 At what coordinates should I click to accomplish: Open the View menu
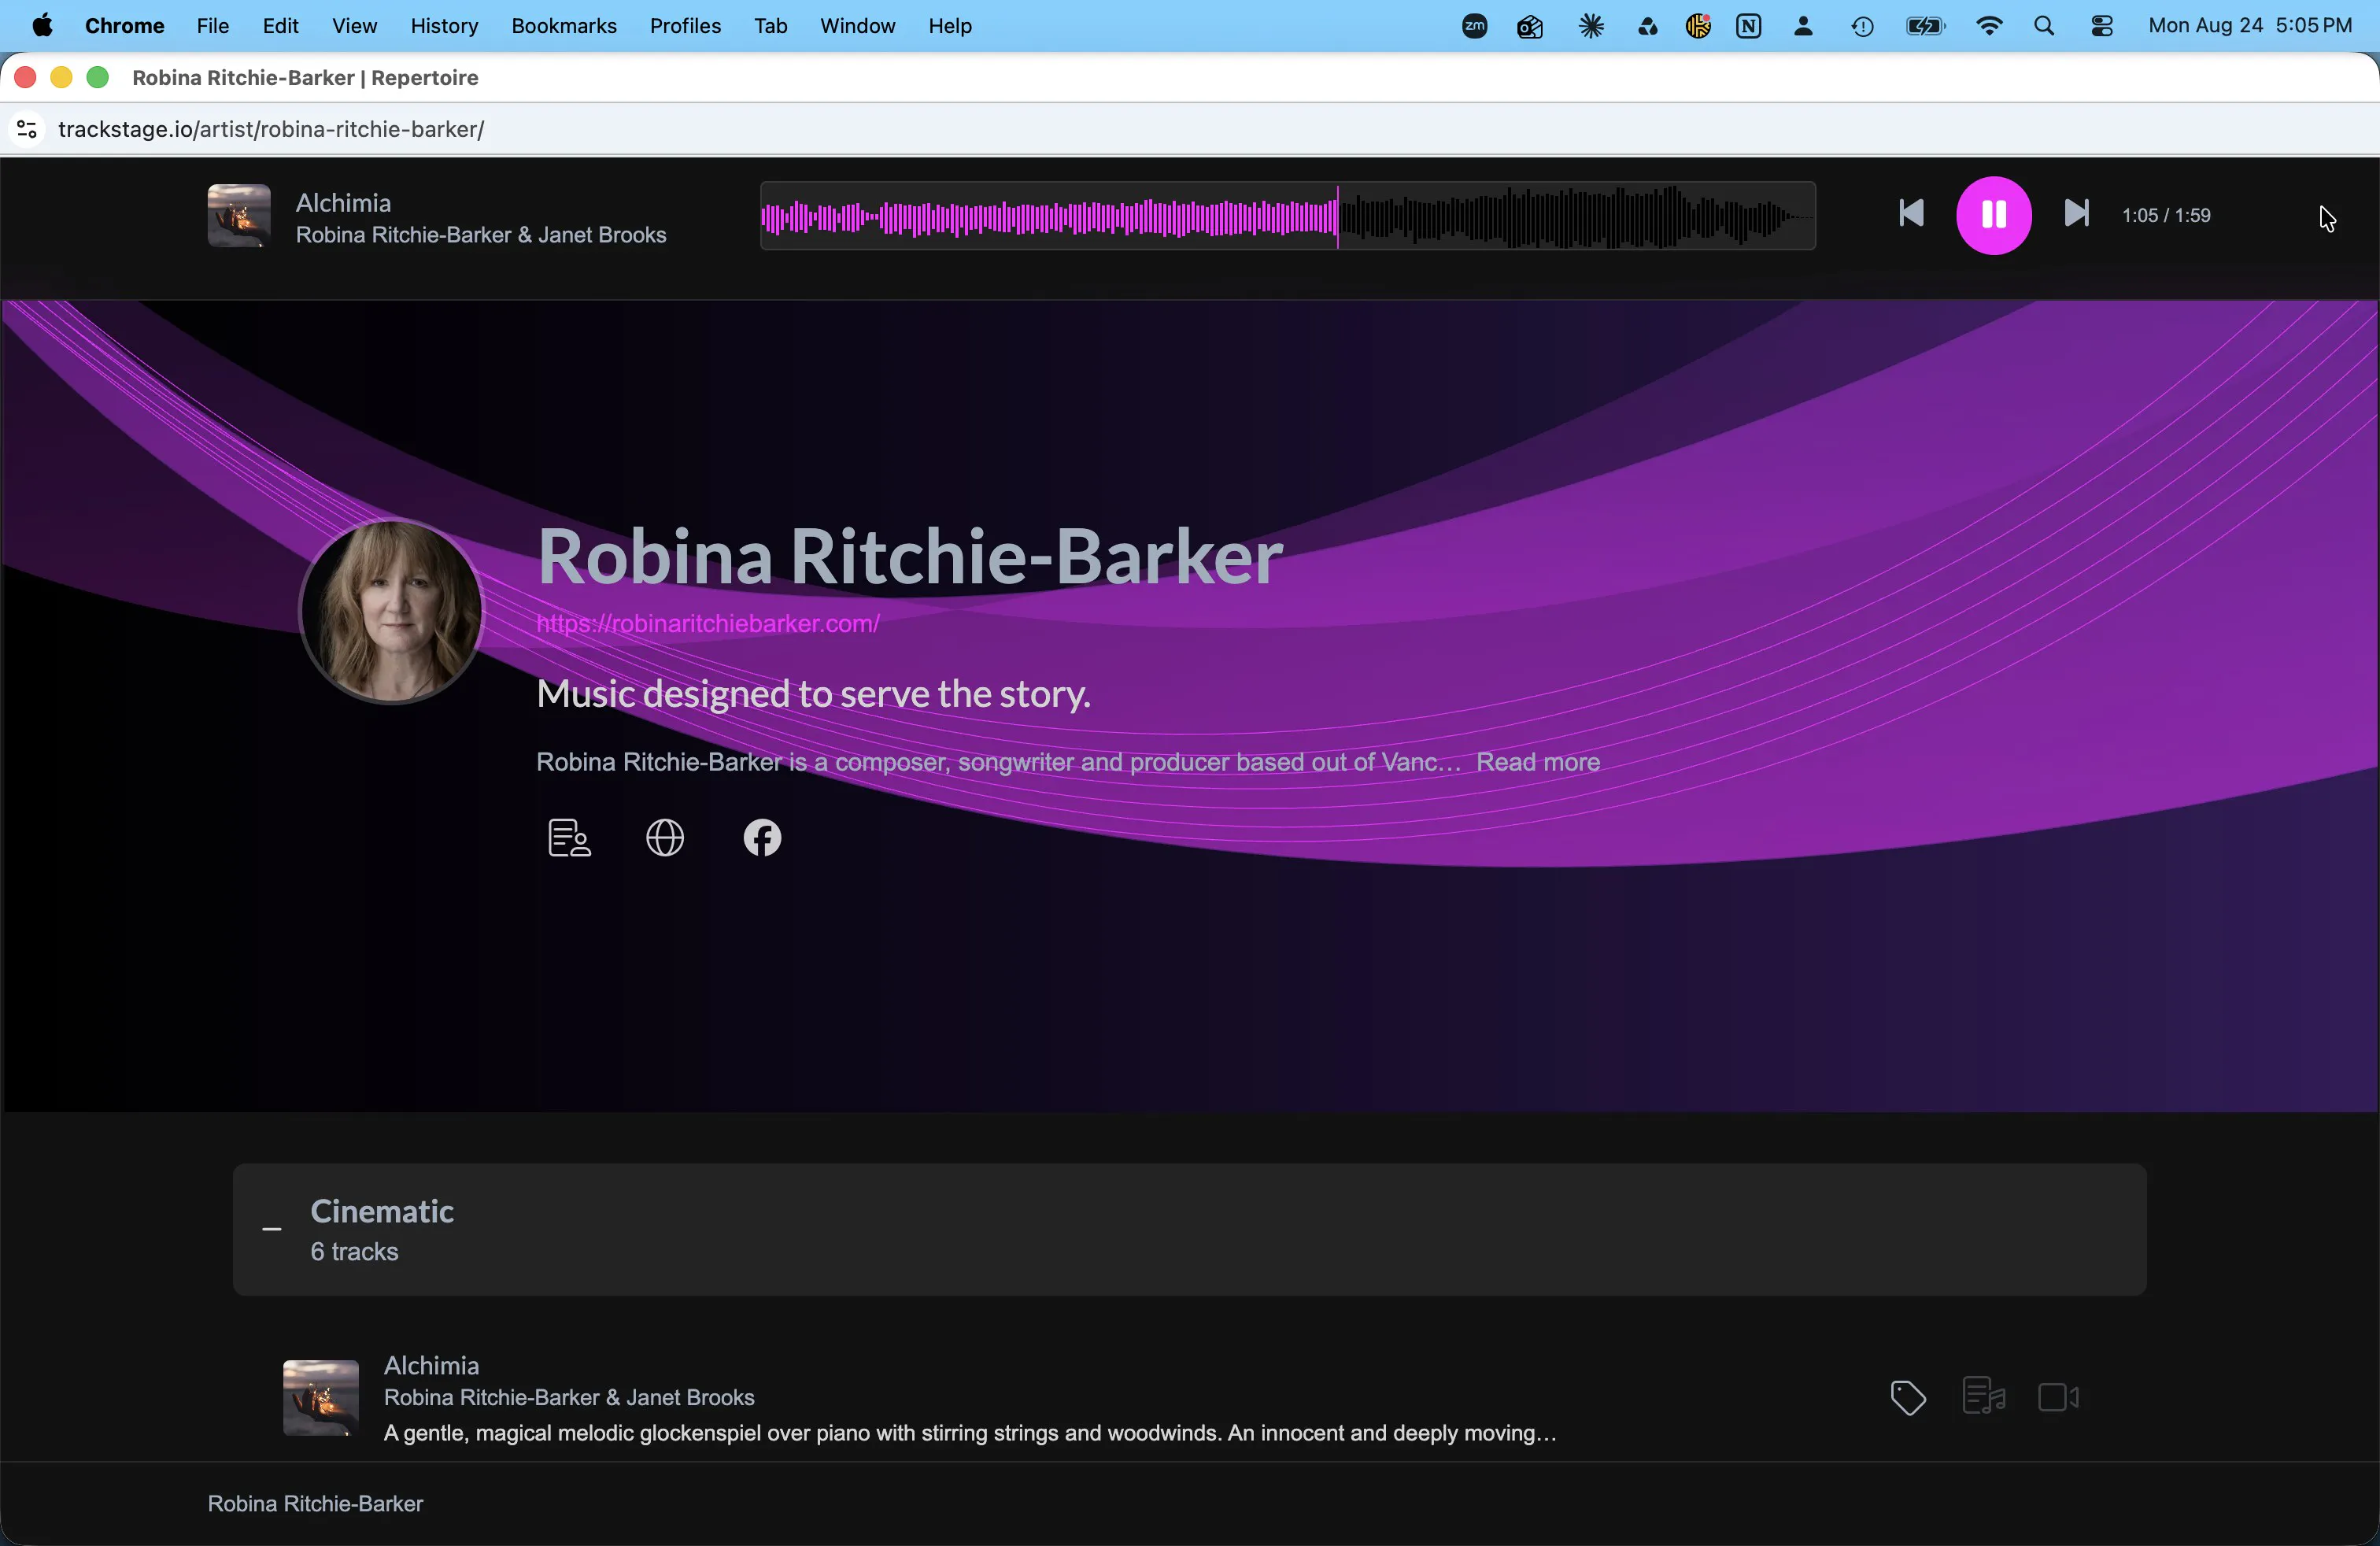[354, 26]
